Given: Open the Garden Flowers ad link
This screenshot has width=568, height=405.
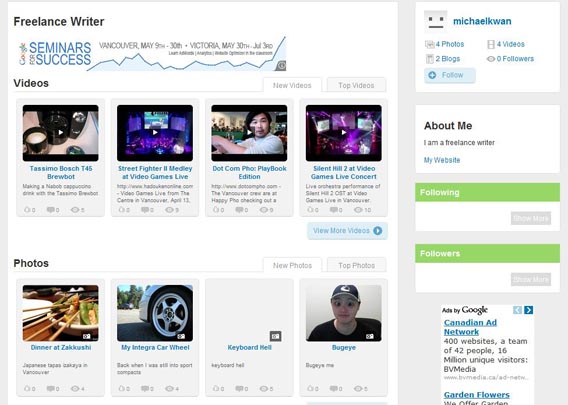Looking at the screenshot, I should (x=477, y=395).
